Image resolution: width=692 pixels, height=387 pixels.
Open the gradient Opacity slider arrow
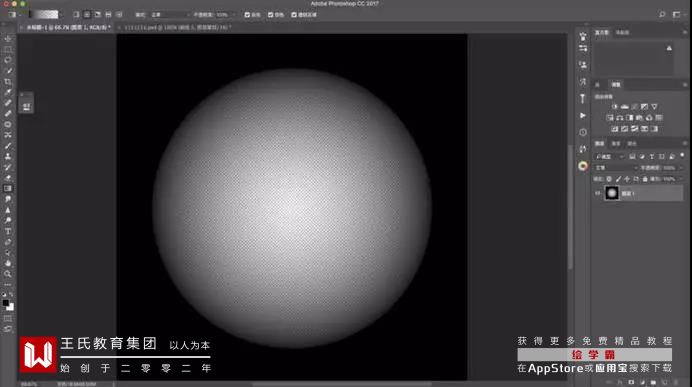pos(233,15)
